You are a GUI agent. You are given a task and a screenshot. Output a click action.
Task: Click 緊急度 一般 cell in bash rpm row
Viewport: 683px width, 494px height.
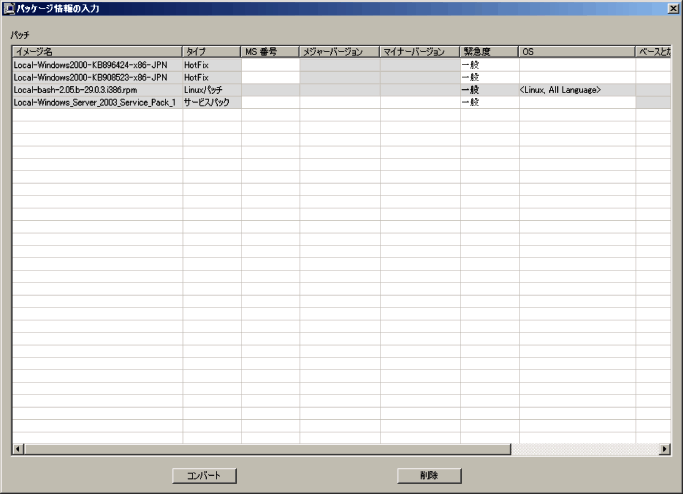coord(490,90)
